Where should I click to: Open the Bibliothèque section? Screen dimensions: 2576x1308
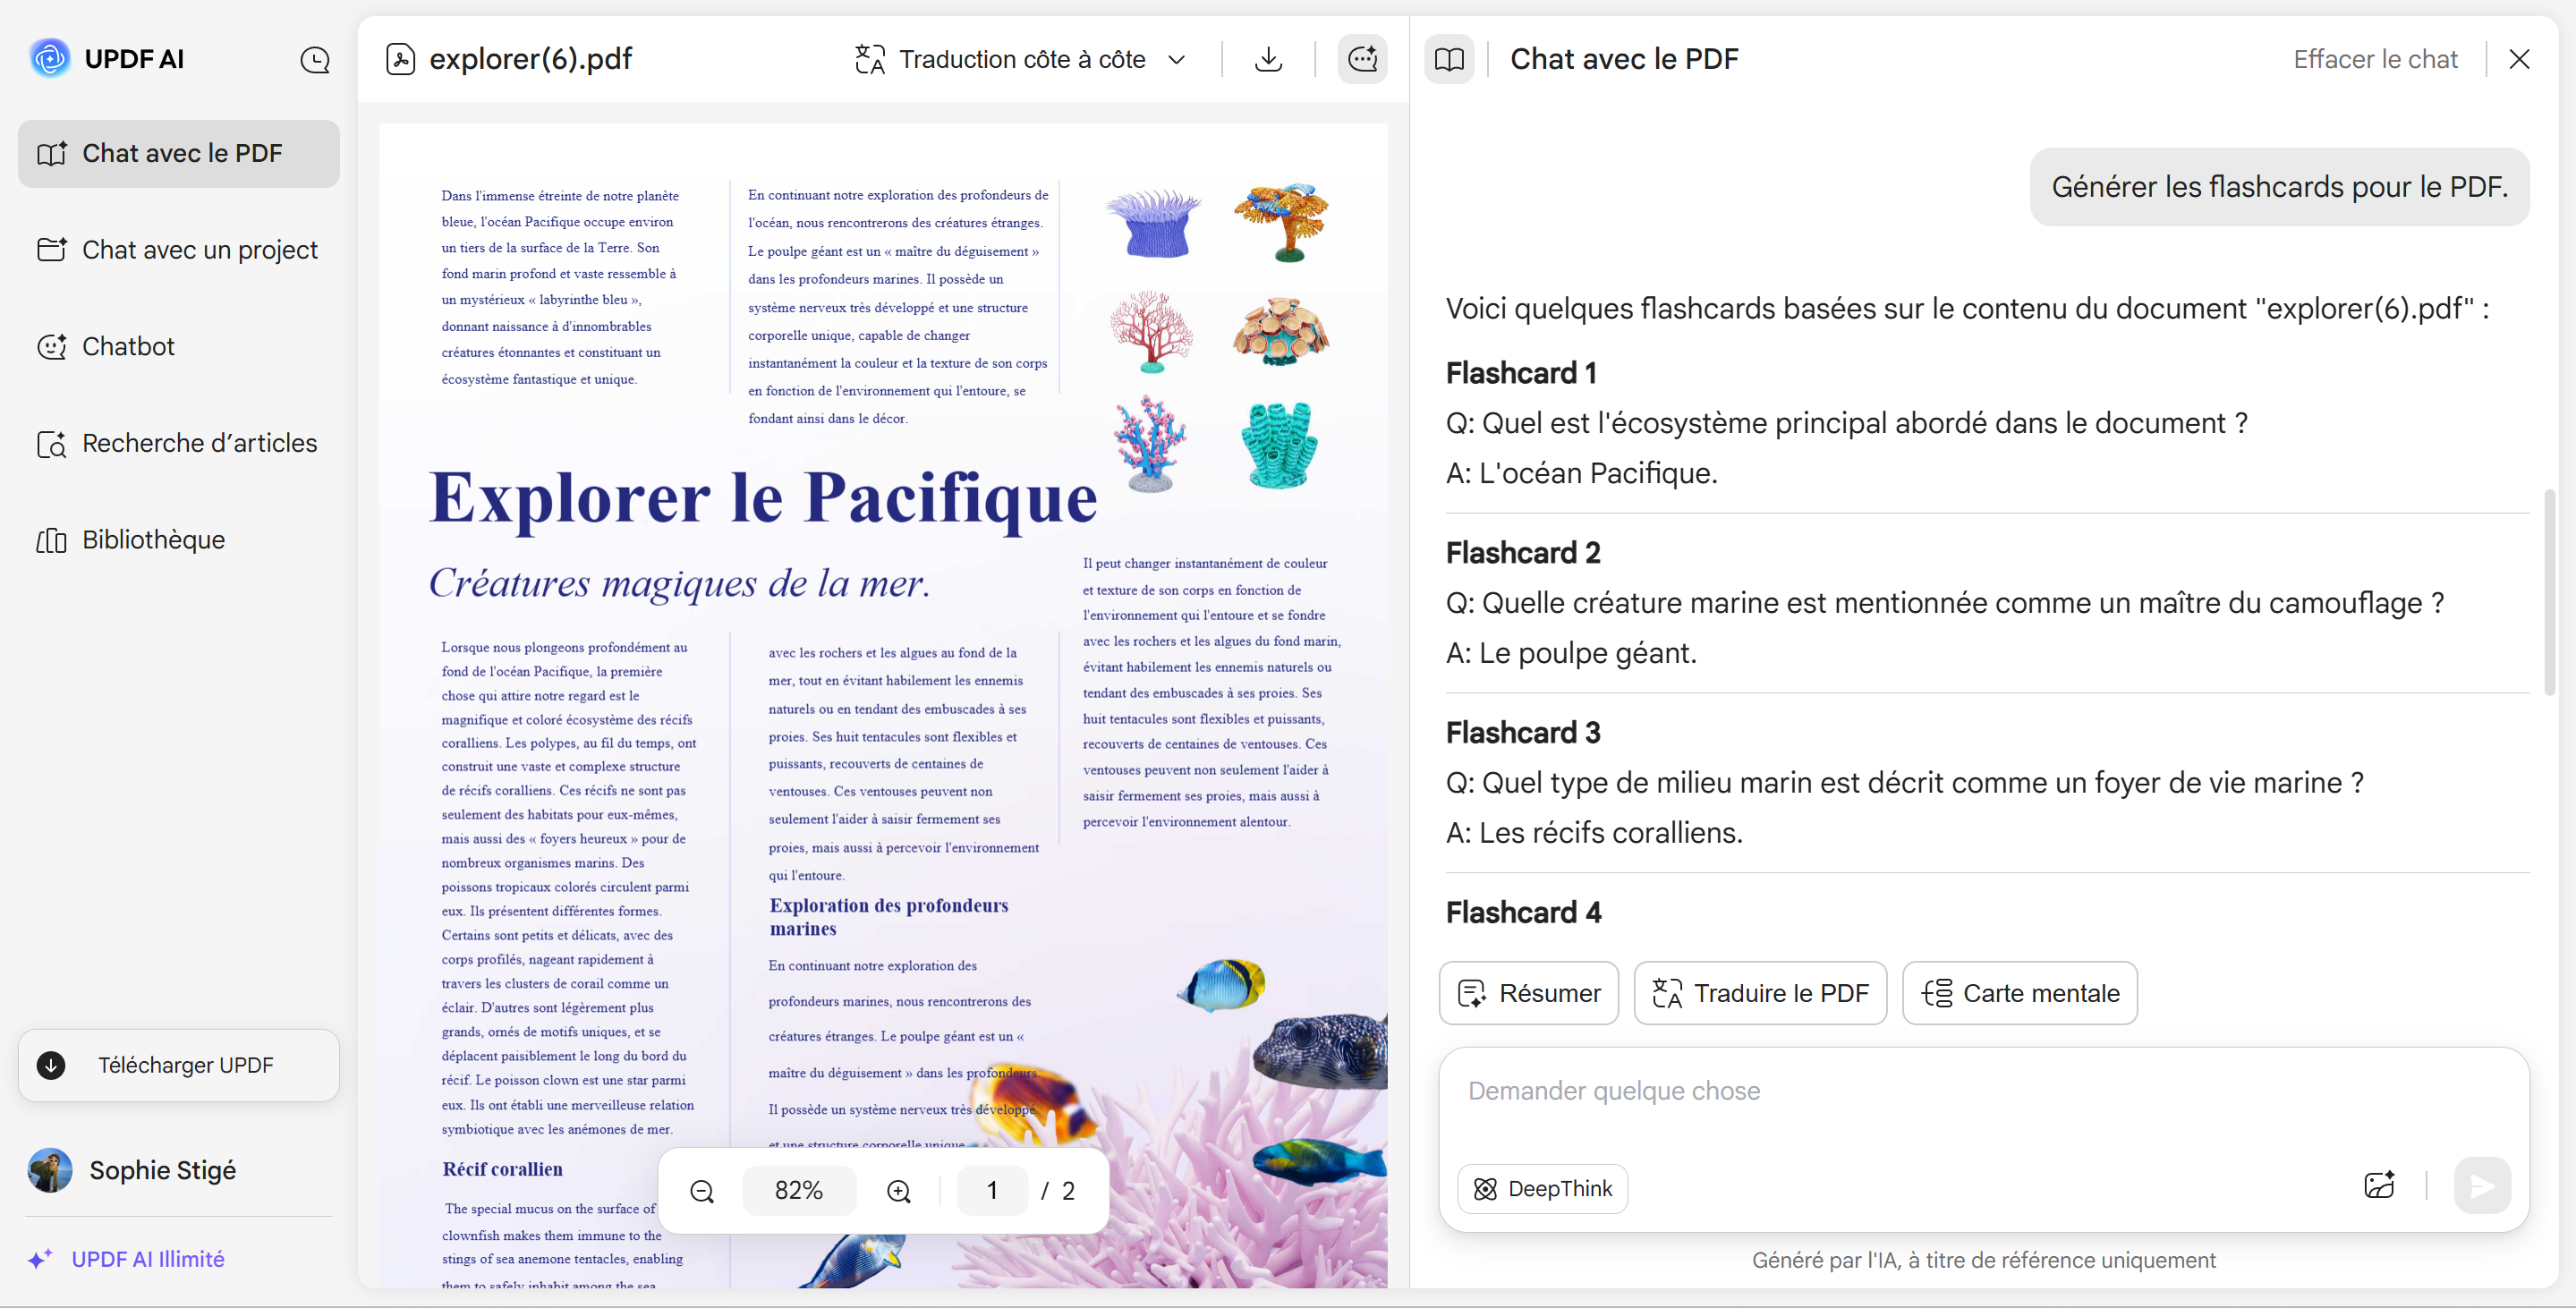click(x=179, y=540)
